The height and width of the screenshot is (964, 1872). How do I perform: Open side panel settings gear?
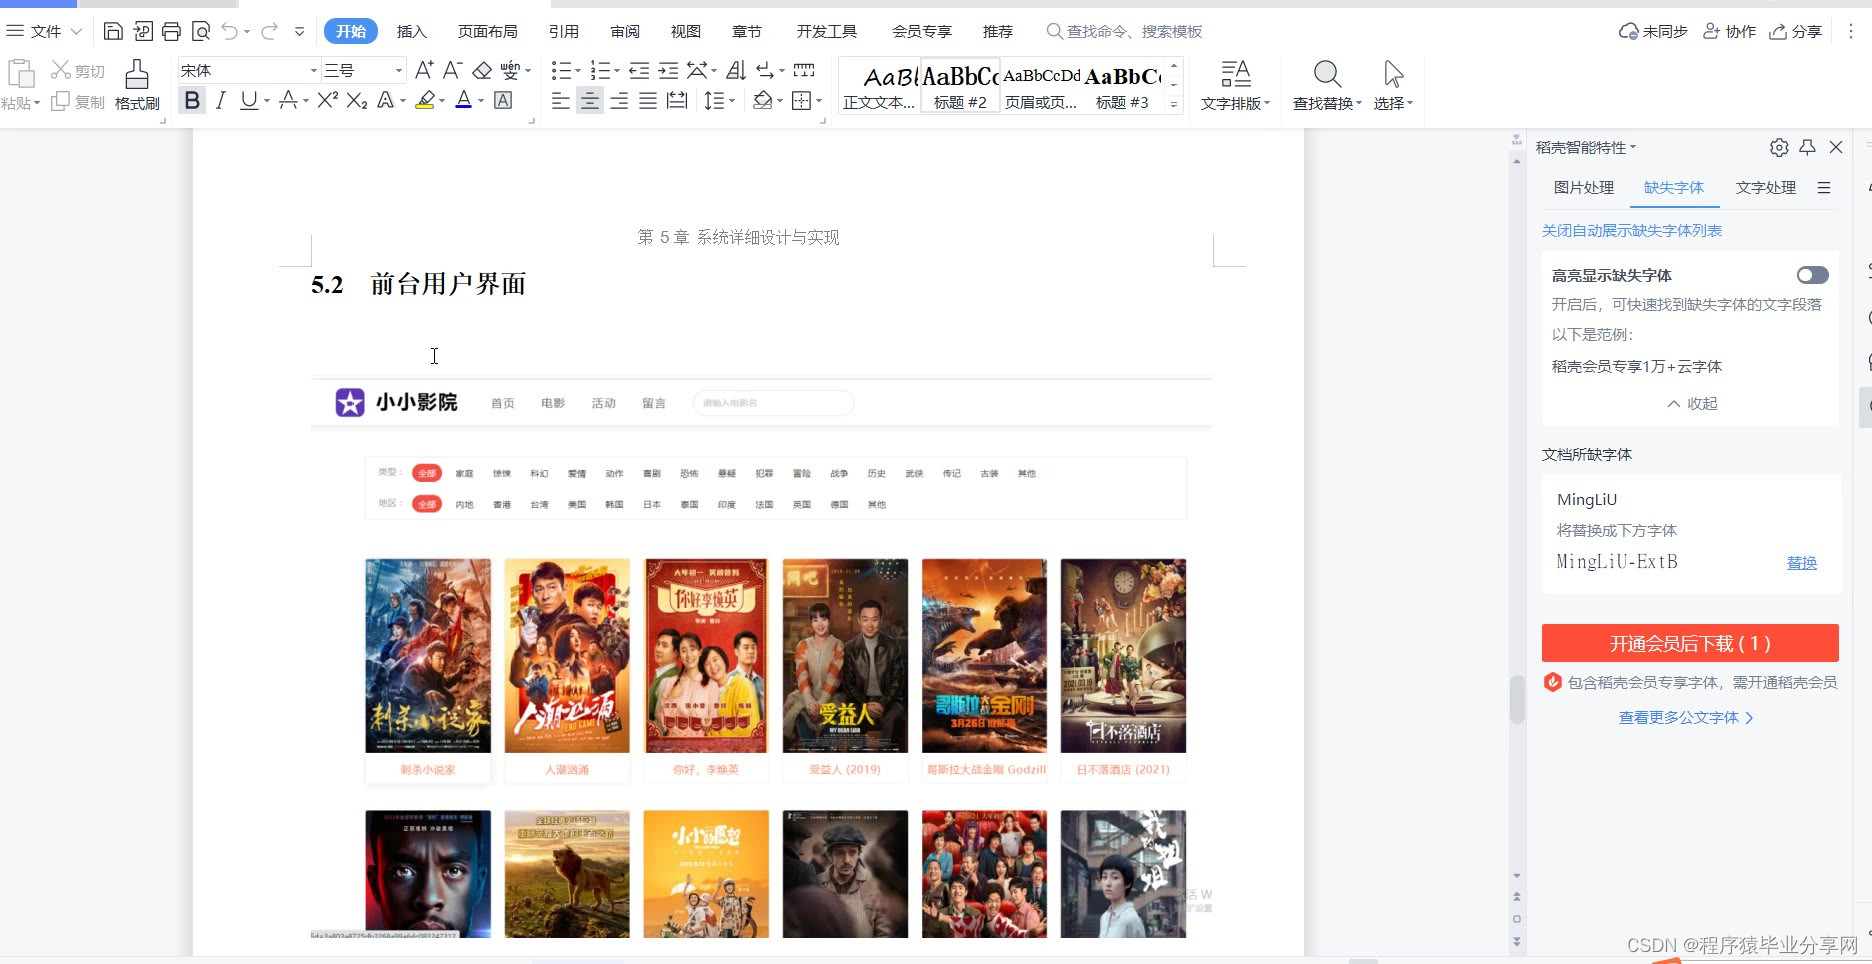point(1778,148)
